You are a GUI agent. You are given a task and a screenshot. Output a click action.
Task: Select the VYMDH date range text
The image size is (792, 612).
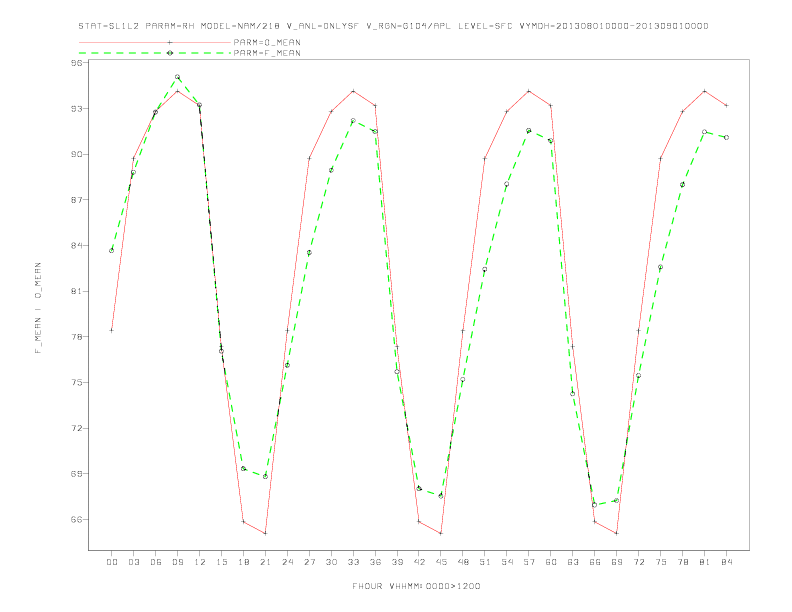pyautogui.click(x=614, y=26)
